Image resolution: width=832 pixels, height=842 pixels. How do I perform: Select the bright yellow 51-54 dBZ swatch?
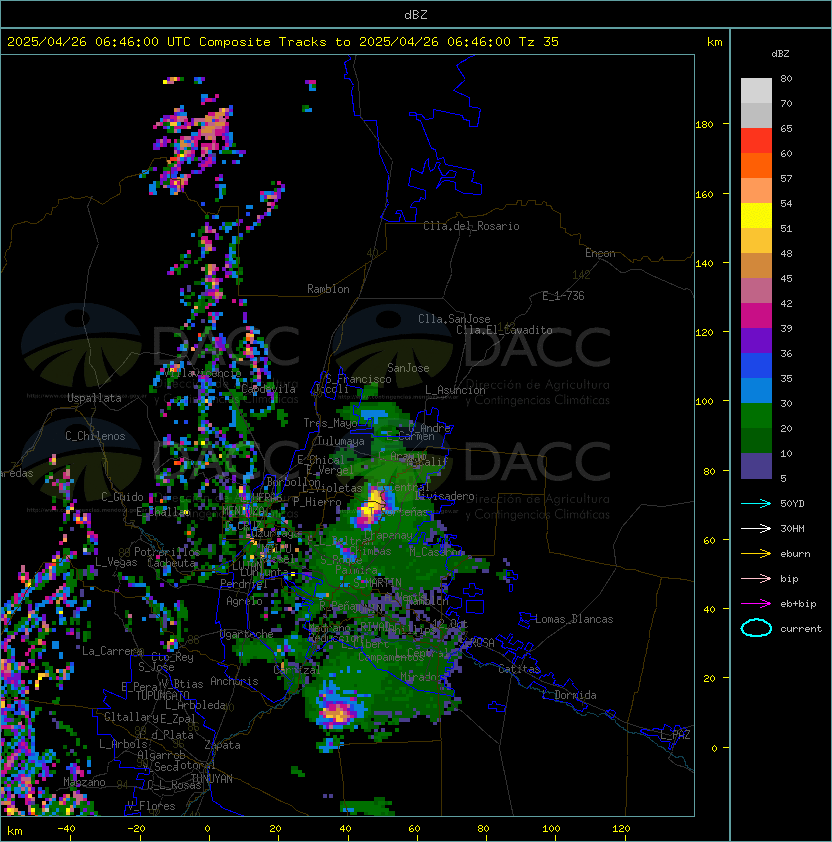[756, 216]
